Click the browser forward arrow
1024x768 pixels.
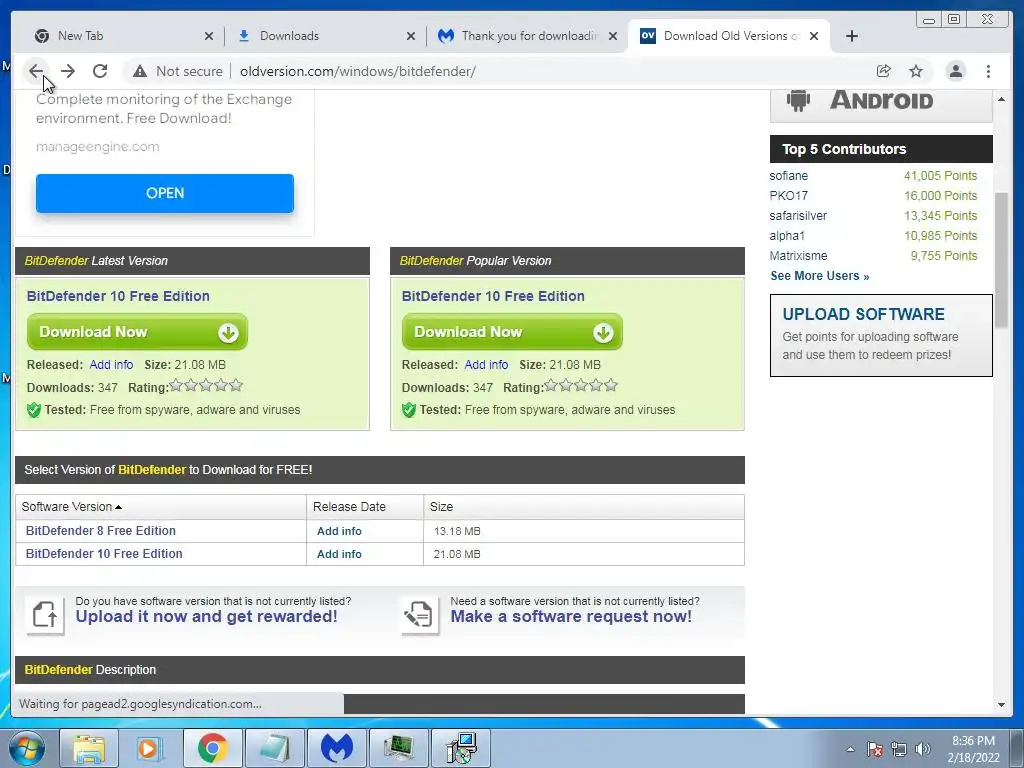68,71
